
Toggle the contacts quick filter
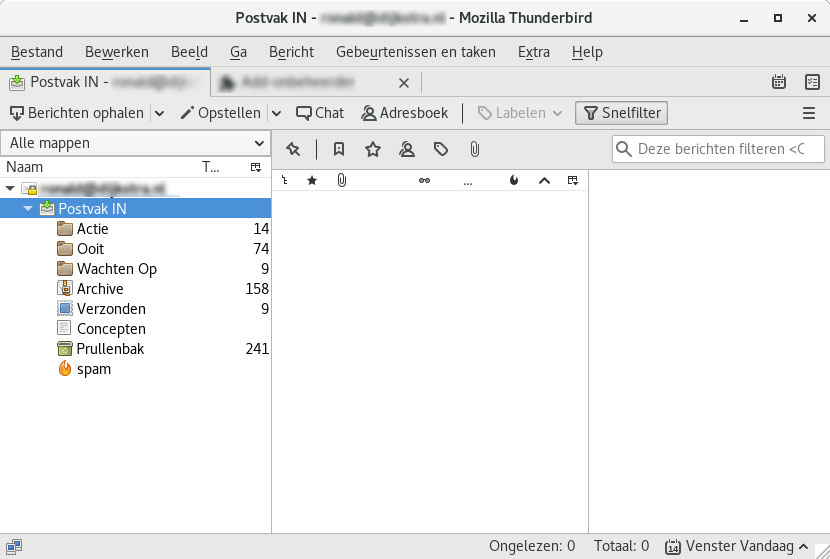click(407, 149)
